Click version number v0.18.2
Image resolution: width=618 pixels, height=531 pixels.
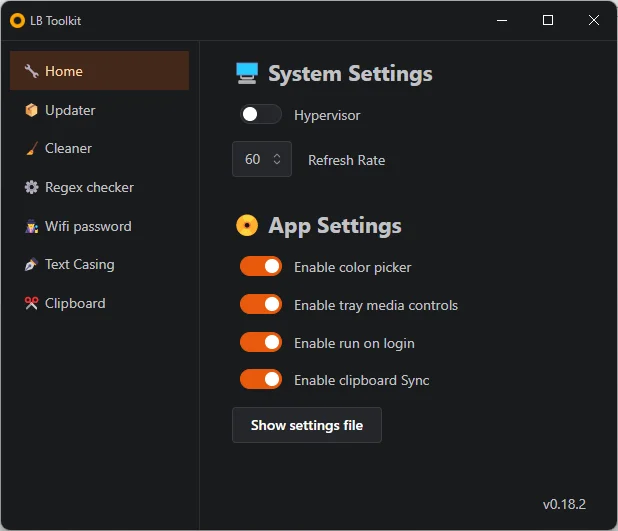[564, 504]
